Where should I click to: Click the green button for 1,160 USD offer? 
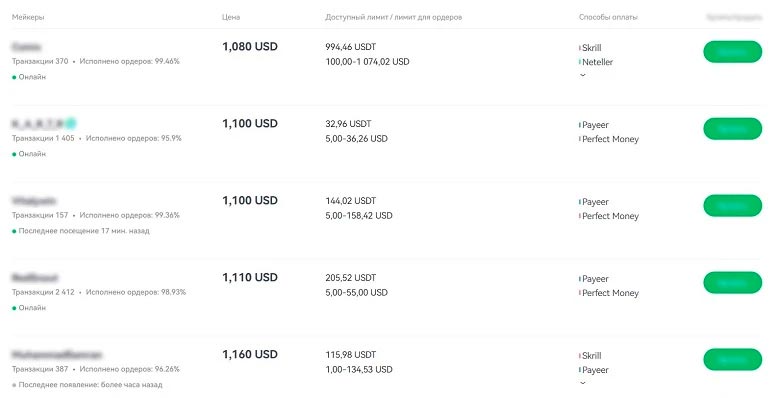(x=732, y=359)
